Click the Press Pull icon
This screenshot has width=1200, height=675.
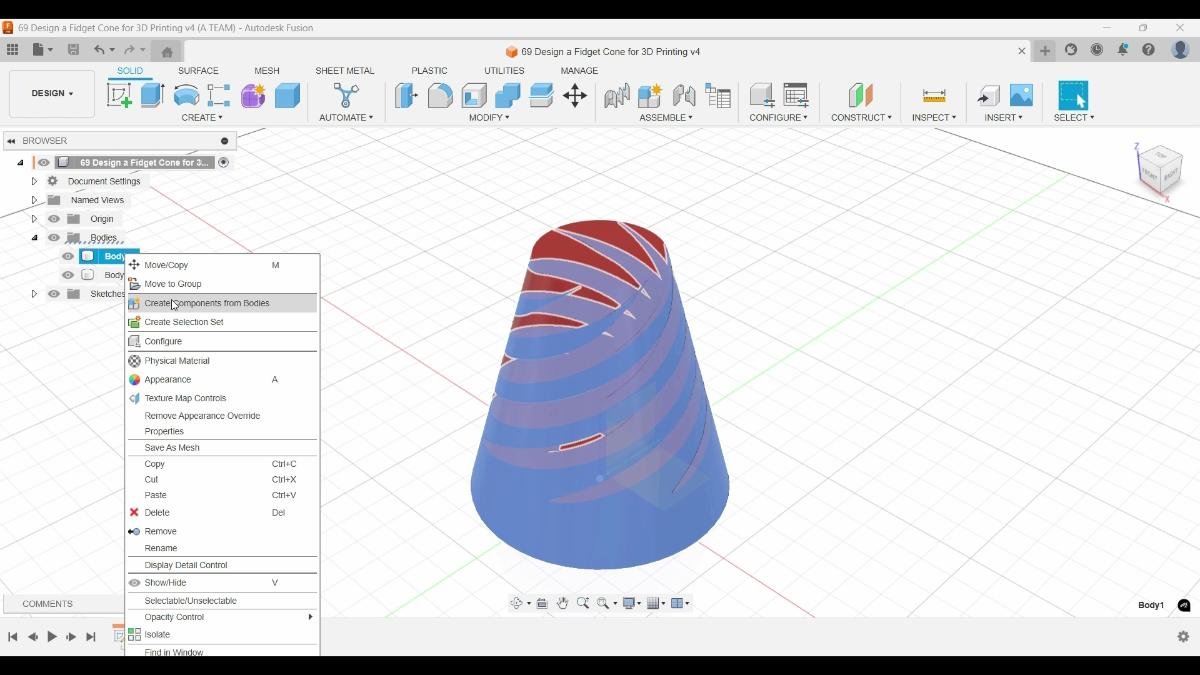tap(406, 95)
